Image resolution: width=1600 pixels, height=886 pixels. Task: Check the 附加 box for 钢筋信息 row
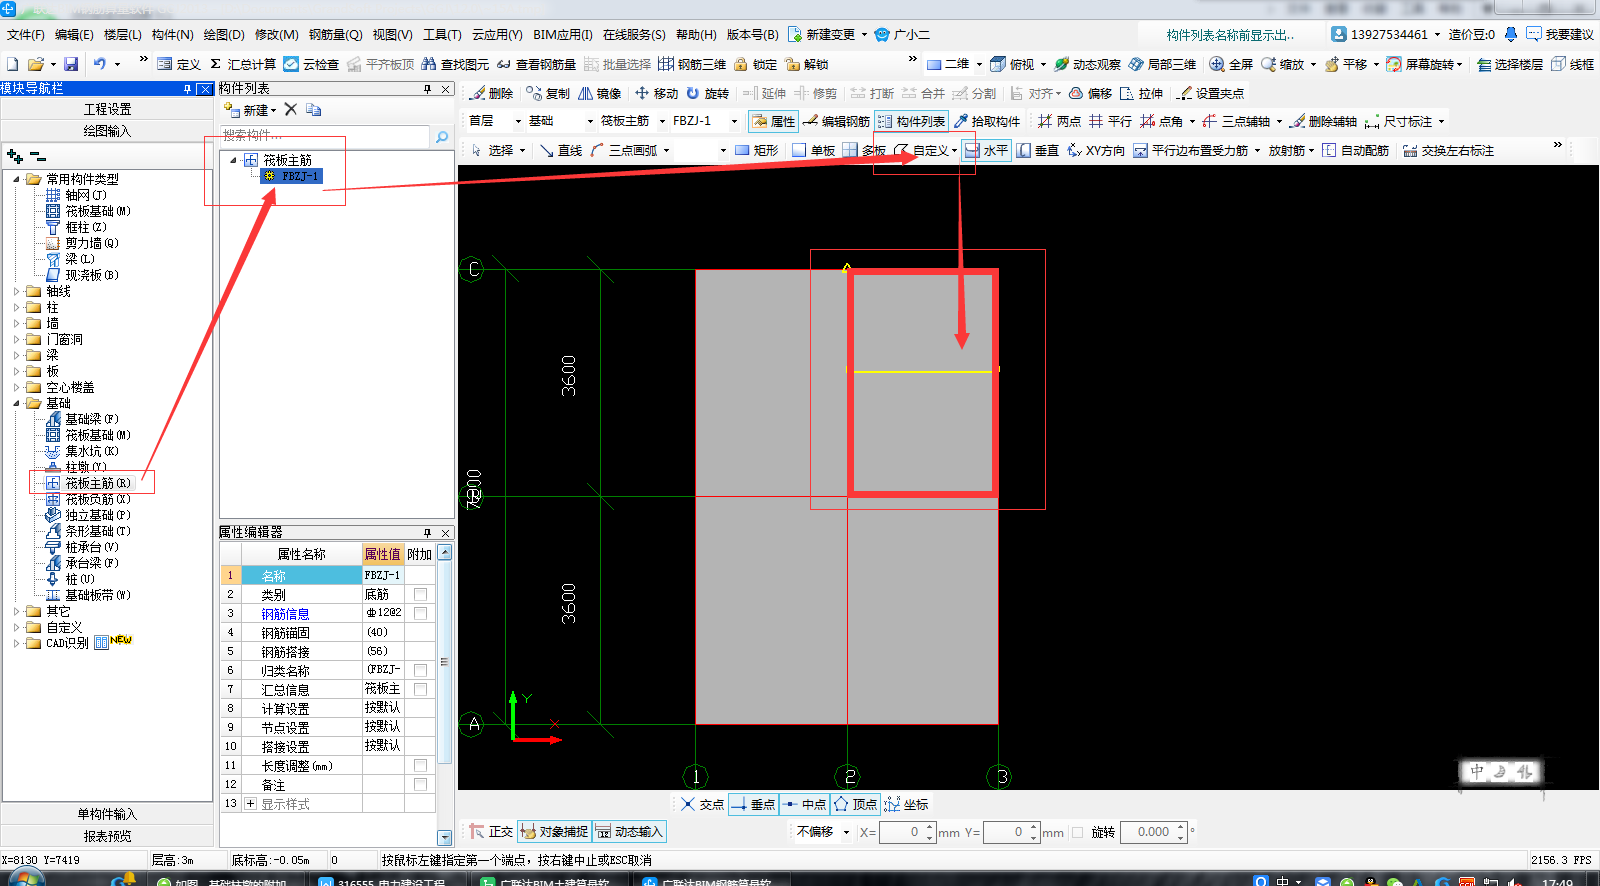tap(420, 613)
